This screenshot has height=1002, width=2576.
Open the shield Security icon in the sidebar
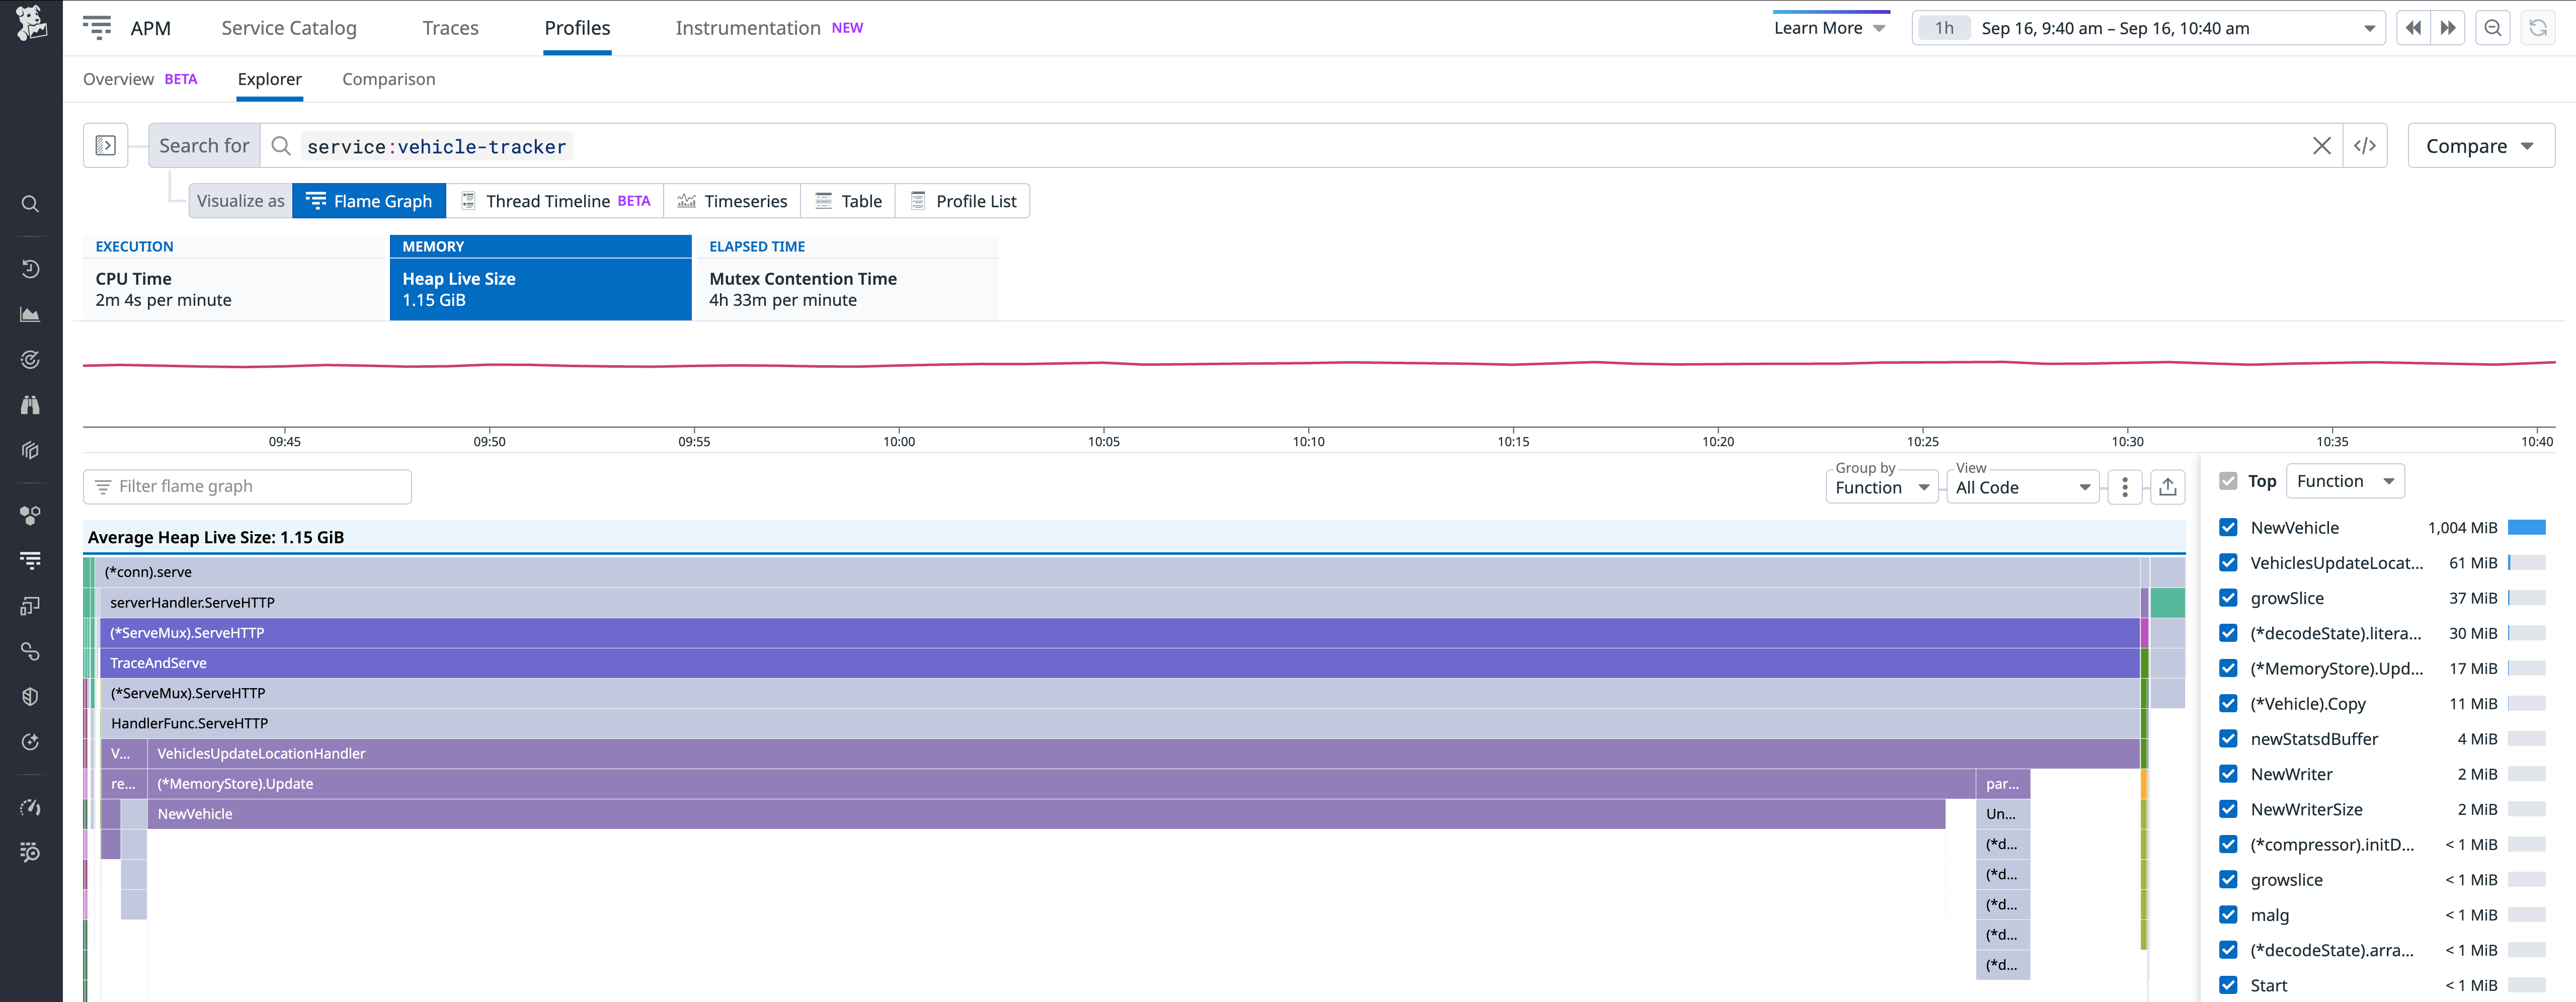(30, 696)
